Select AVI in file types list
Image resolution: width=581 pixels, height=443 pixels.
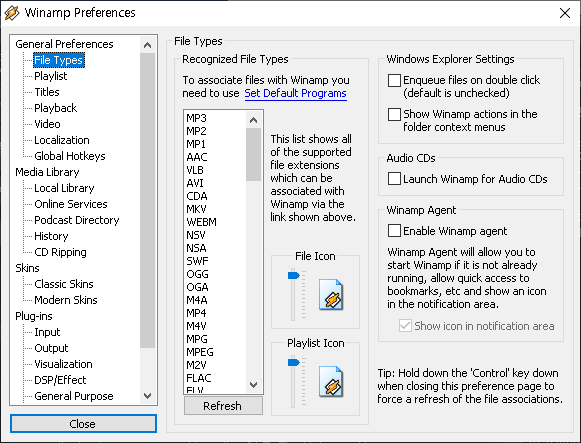click(195, 183)
